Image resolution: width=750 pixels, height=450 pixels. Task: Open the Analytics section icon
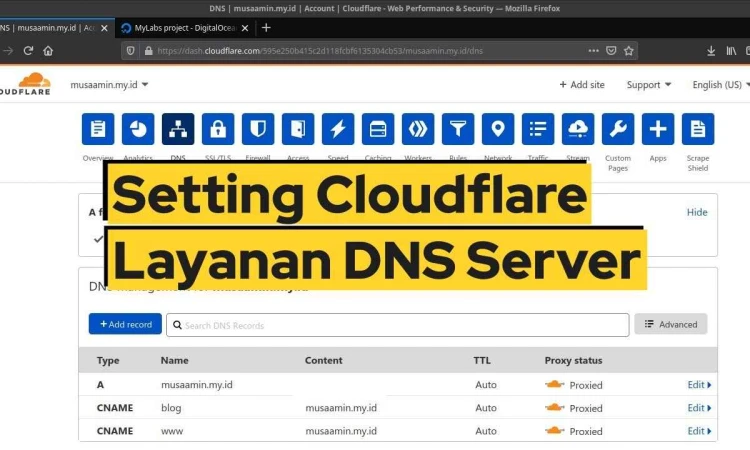138,129
